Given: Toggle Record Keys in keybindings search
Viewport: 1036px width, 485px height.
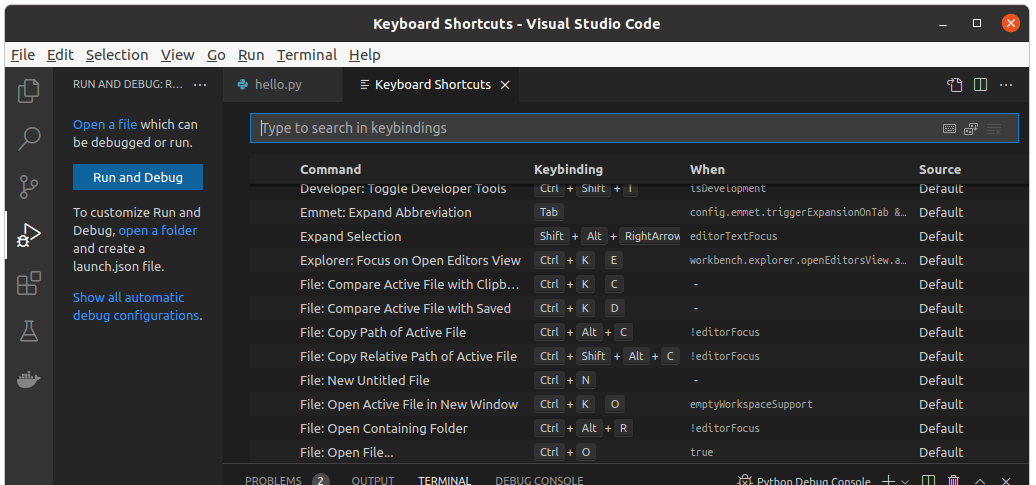Looking at the screenshot, I should (949, 128).
